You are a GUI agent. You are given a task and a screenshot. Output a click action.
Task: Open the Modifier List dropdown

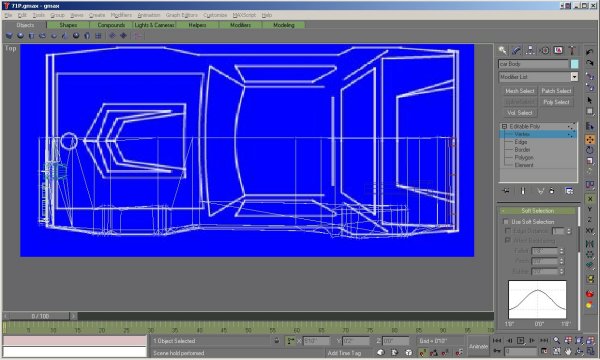point(538,77)
